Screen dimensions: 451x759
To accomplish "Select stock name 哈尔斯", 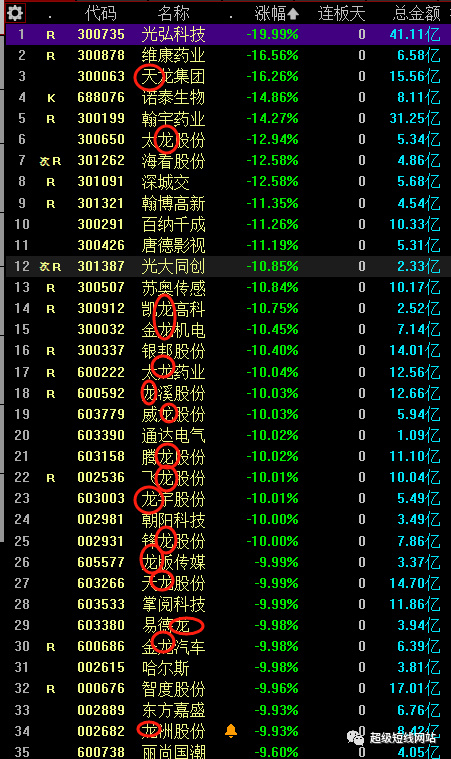I will pyautogui.click(x=165, y=668).
